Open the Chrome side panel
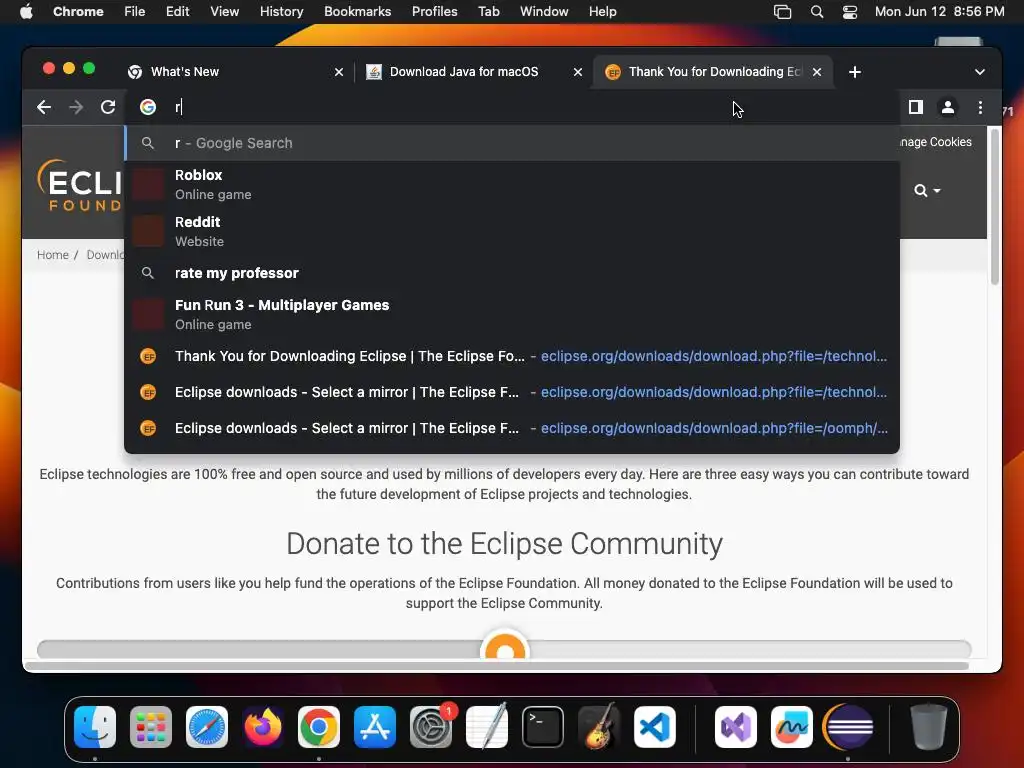The height and width of the screenshot is (768, 1024). tap(916, 107)
